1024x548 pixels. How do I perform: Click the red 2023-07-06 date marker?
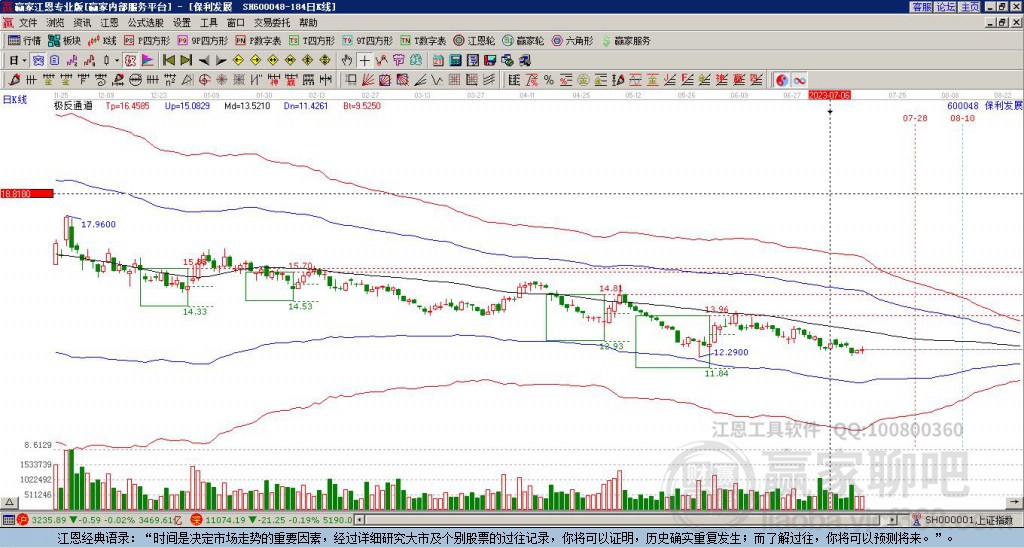(829, 95)
